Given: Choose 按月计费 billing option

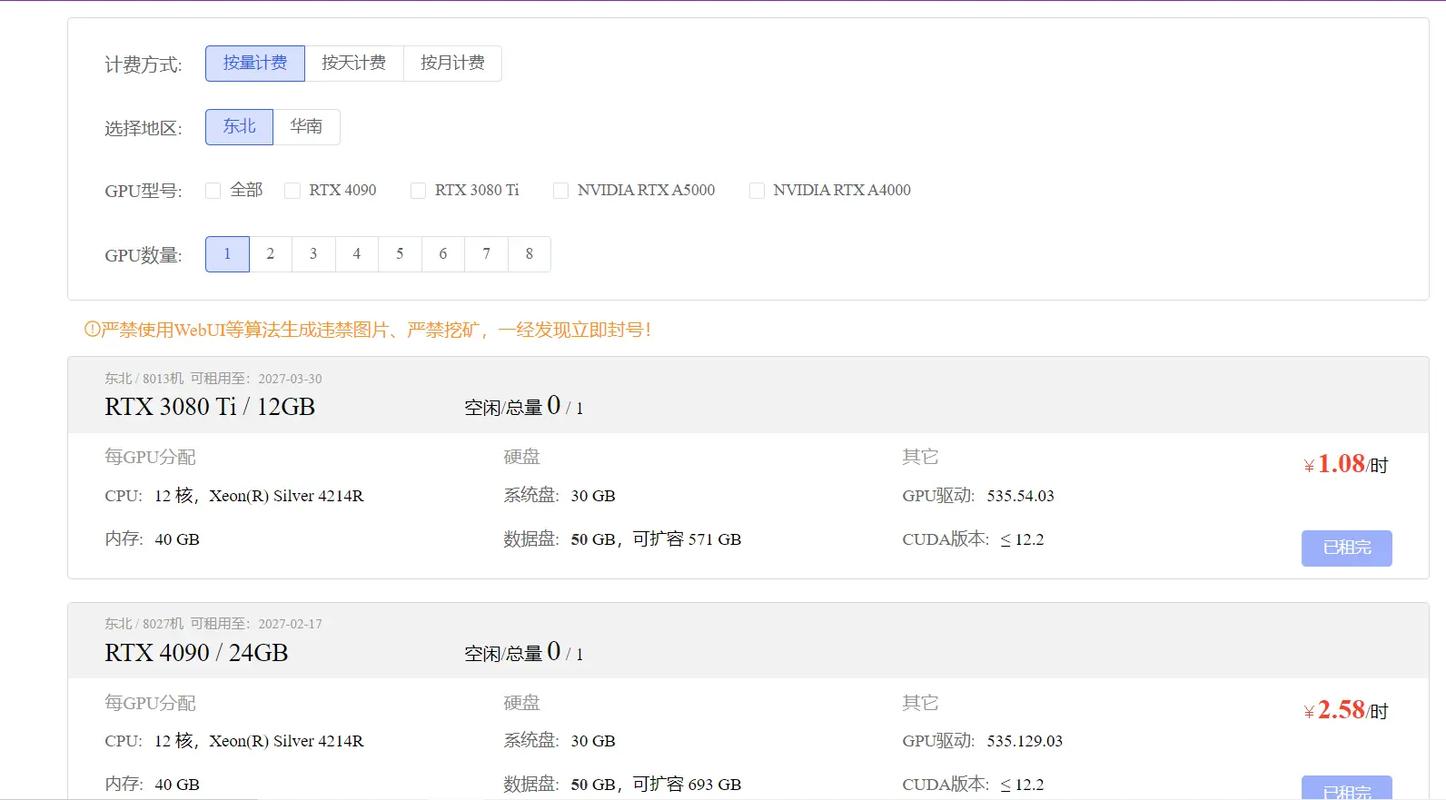Looking at the screenshot, I should point(452,63).
